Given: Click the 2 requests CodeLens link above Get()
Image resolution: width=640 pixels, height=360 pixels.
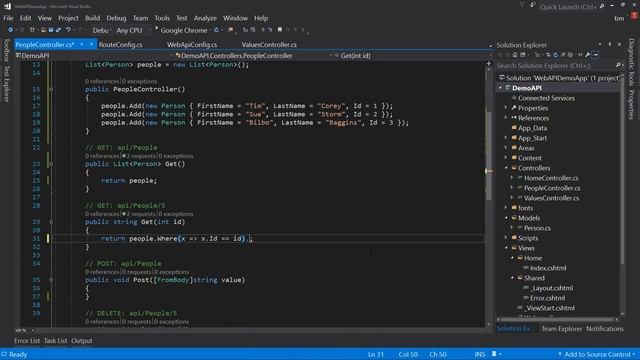Looking at the screenshot, I should point(139,156).
